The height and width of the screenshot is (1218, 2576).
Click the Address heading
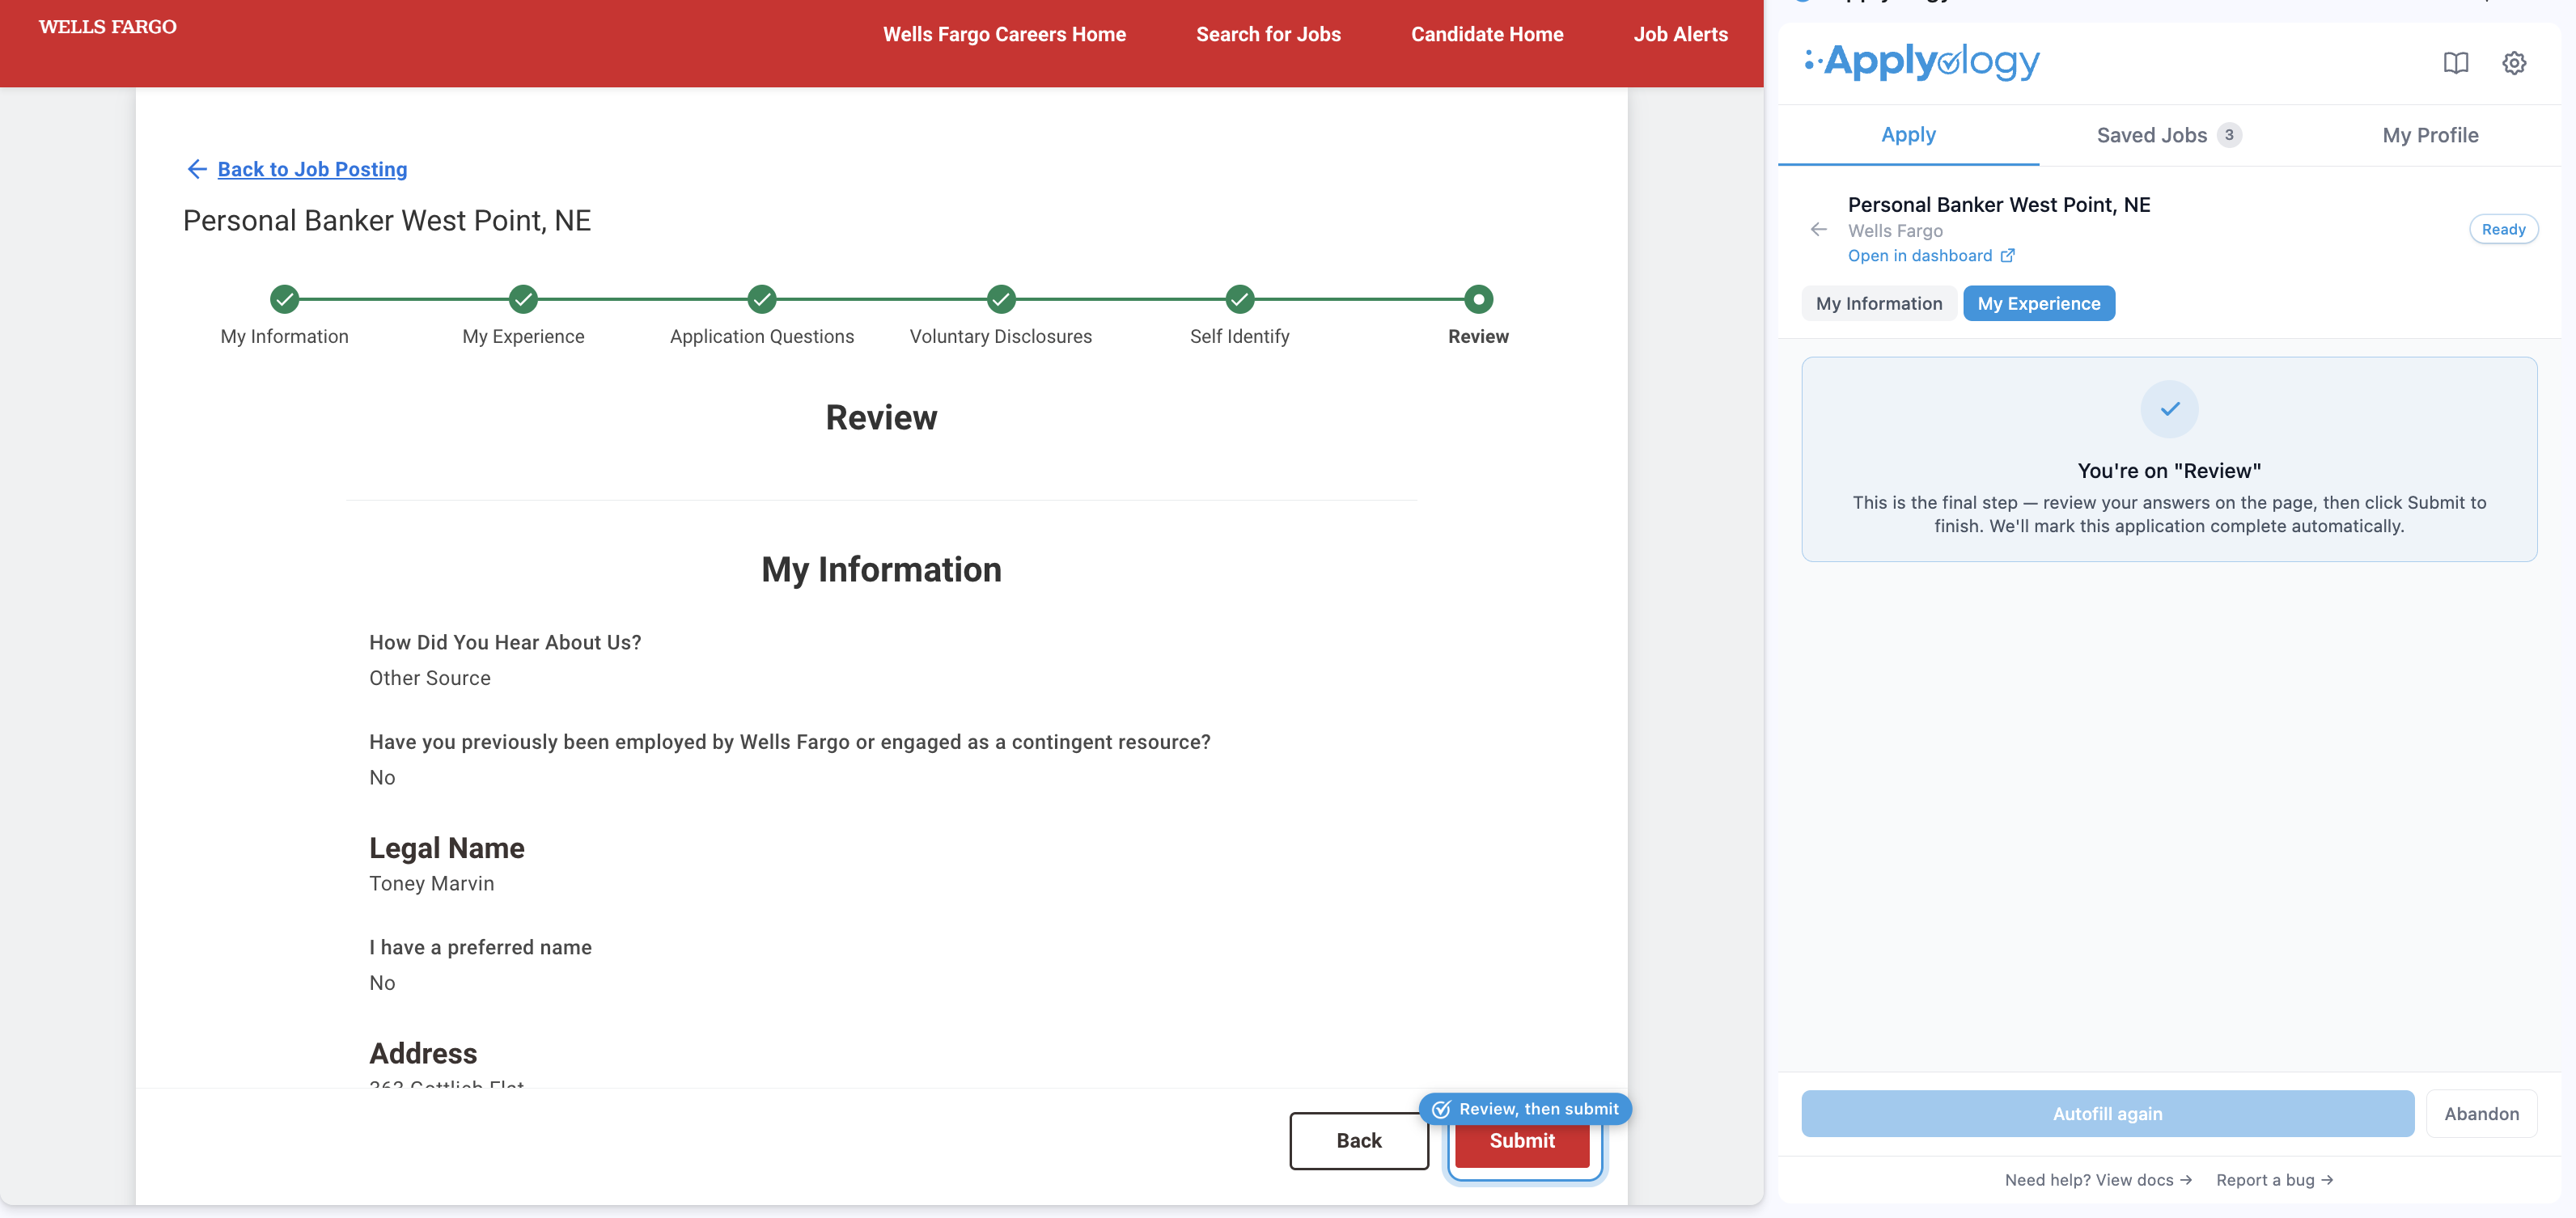point(423,1054)
